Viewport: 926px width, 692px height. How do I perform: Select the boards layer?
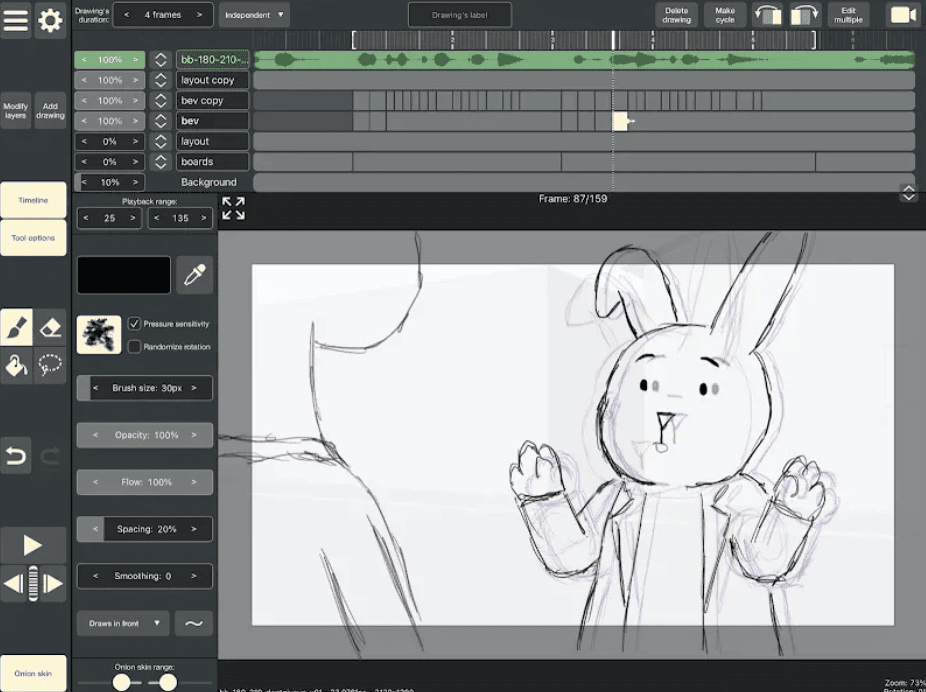(212, 162)
